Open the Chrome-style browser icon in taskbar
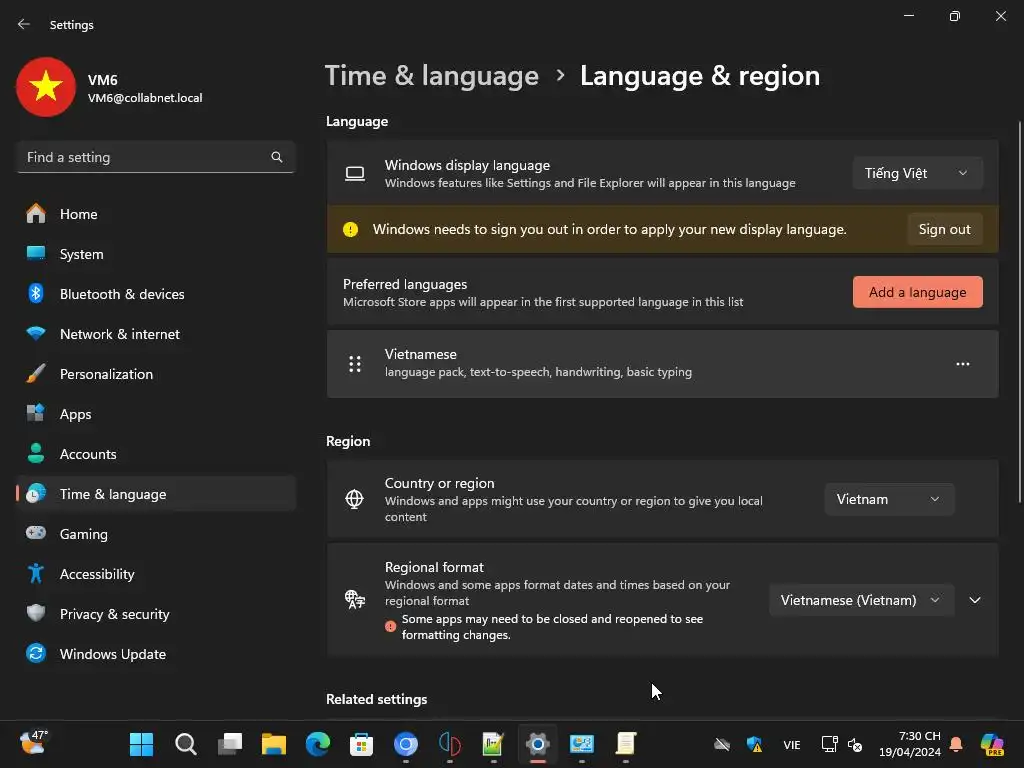The height and width of the screenshot is (768, 1024). 406,744
